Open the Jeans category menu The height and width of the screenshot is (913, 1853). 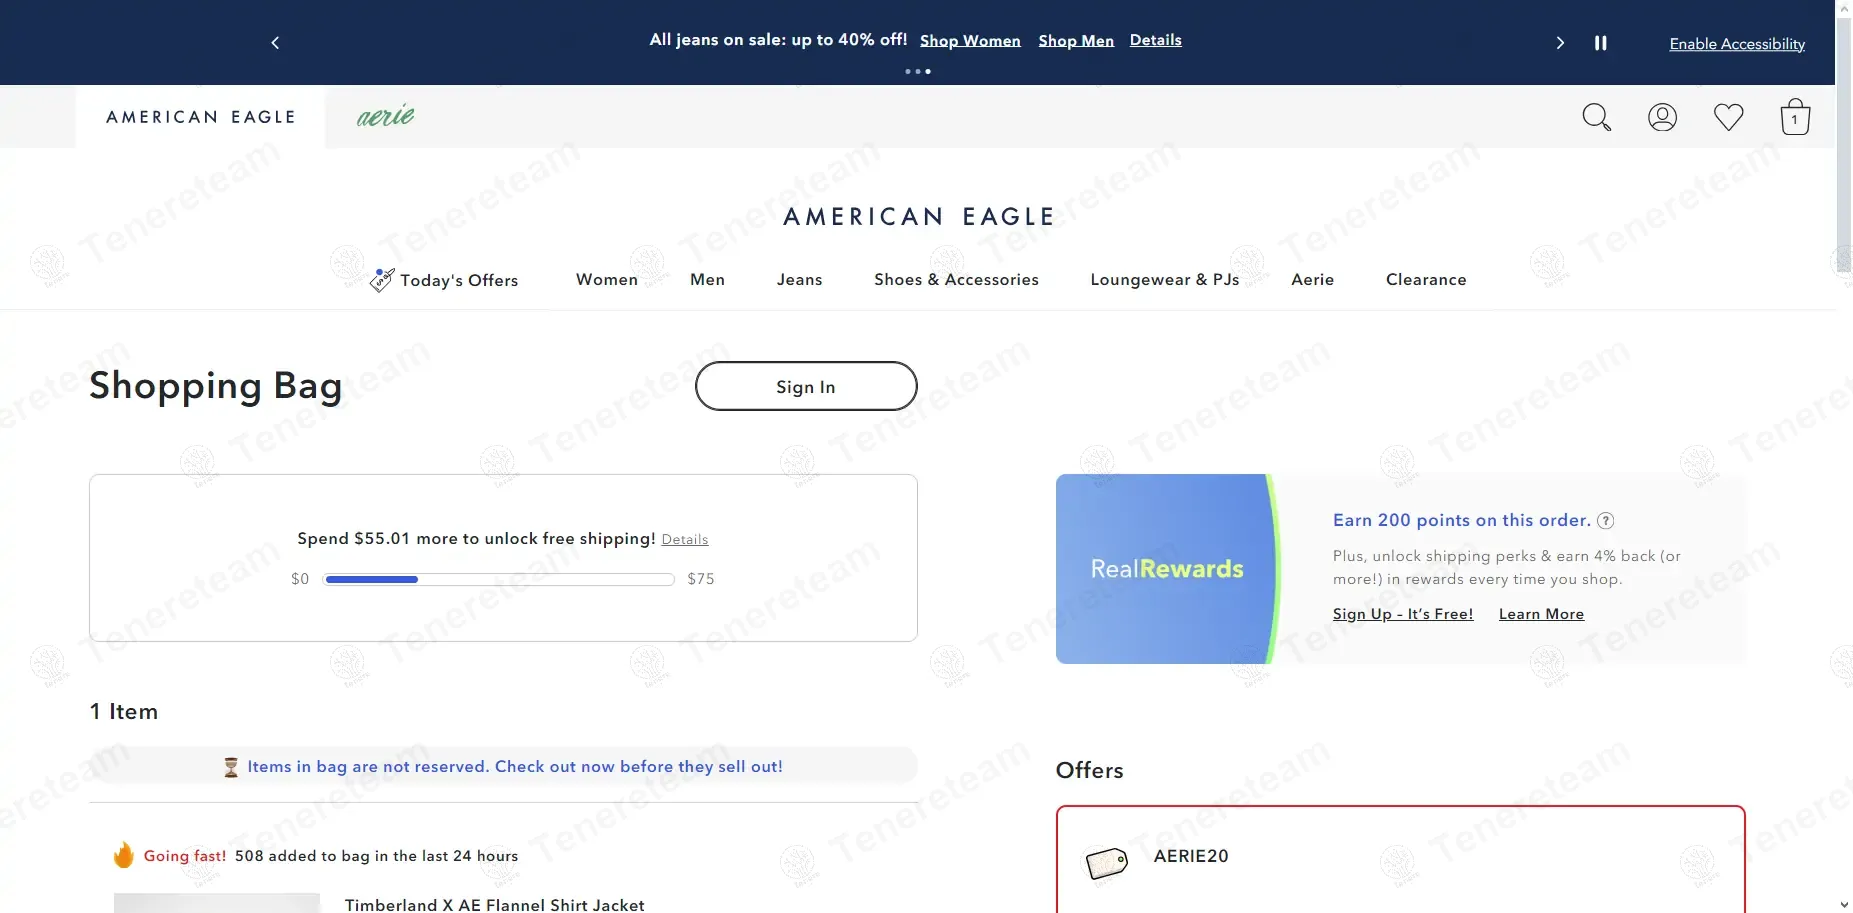[799, 280]
